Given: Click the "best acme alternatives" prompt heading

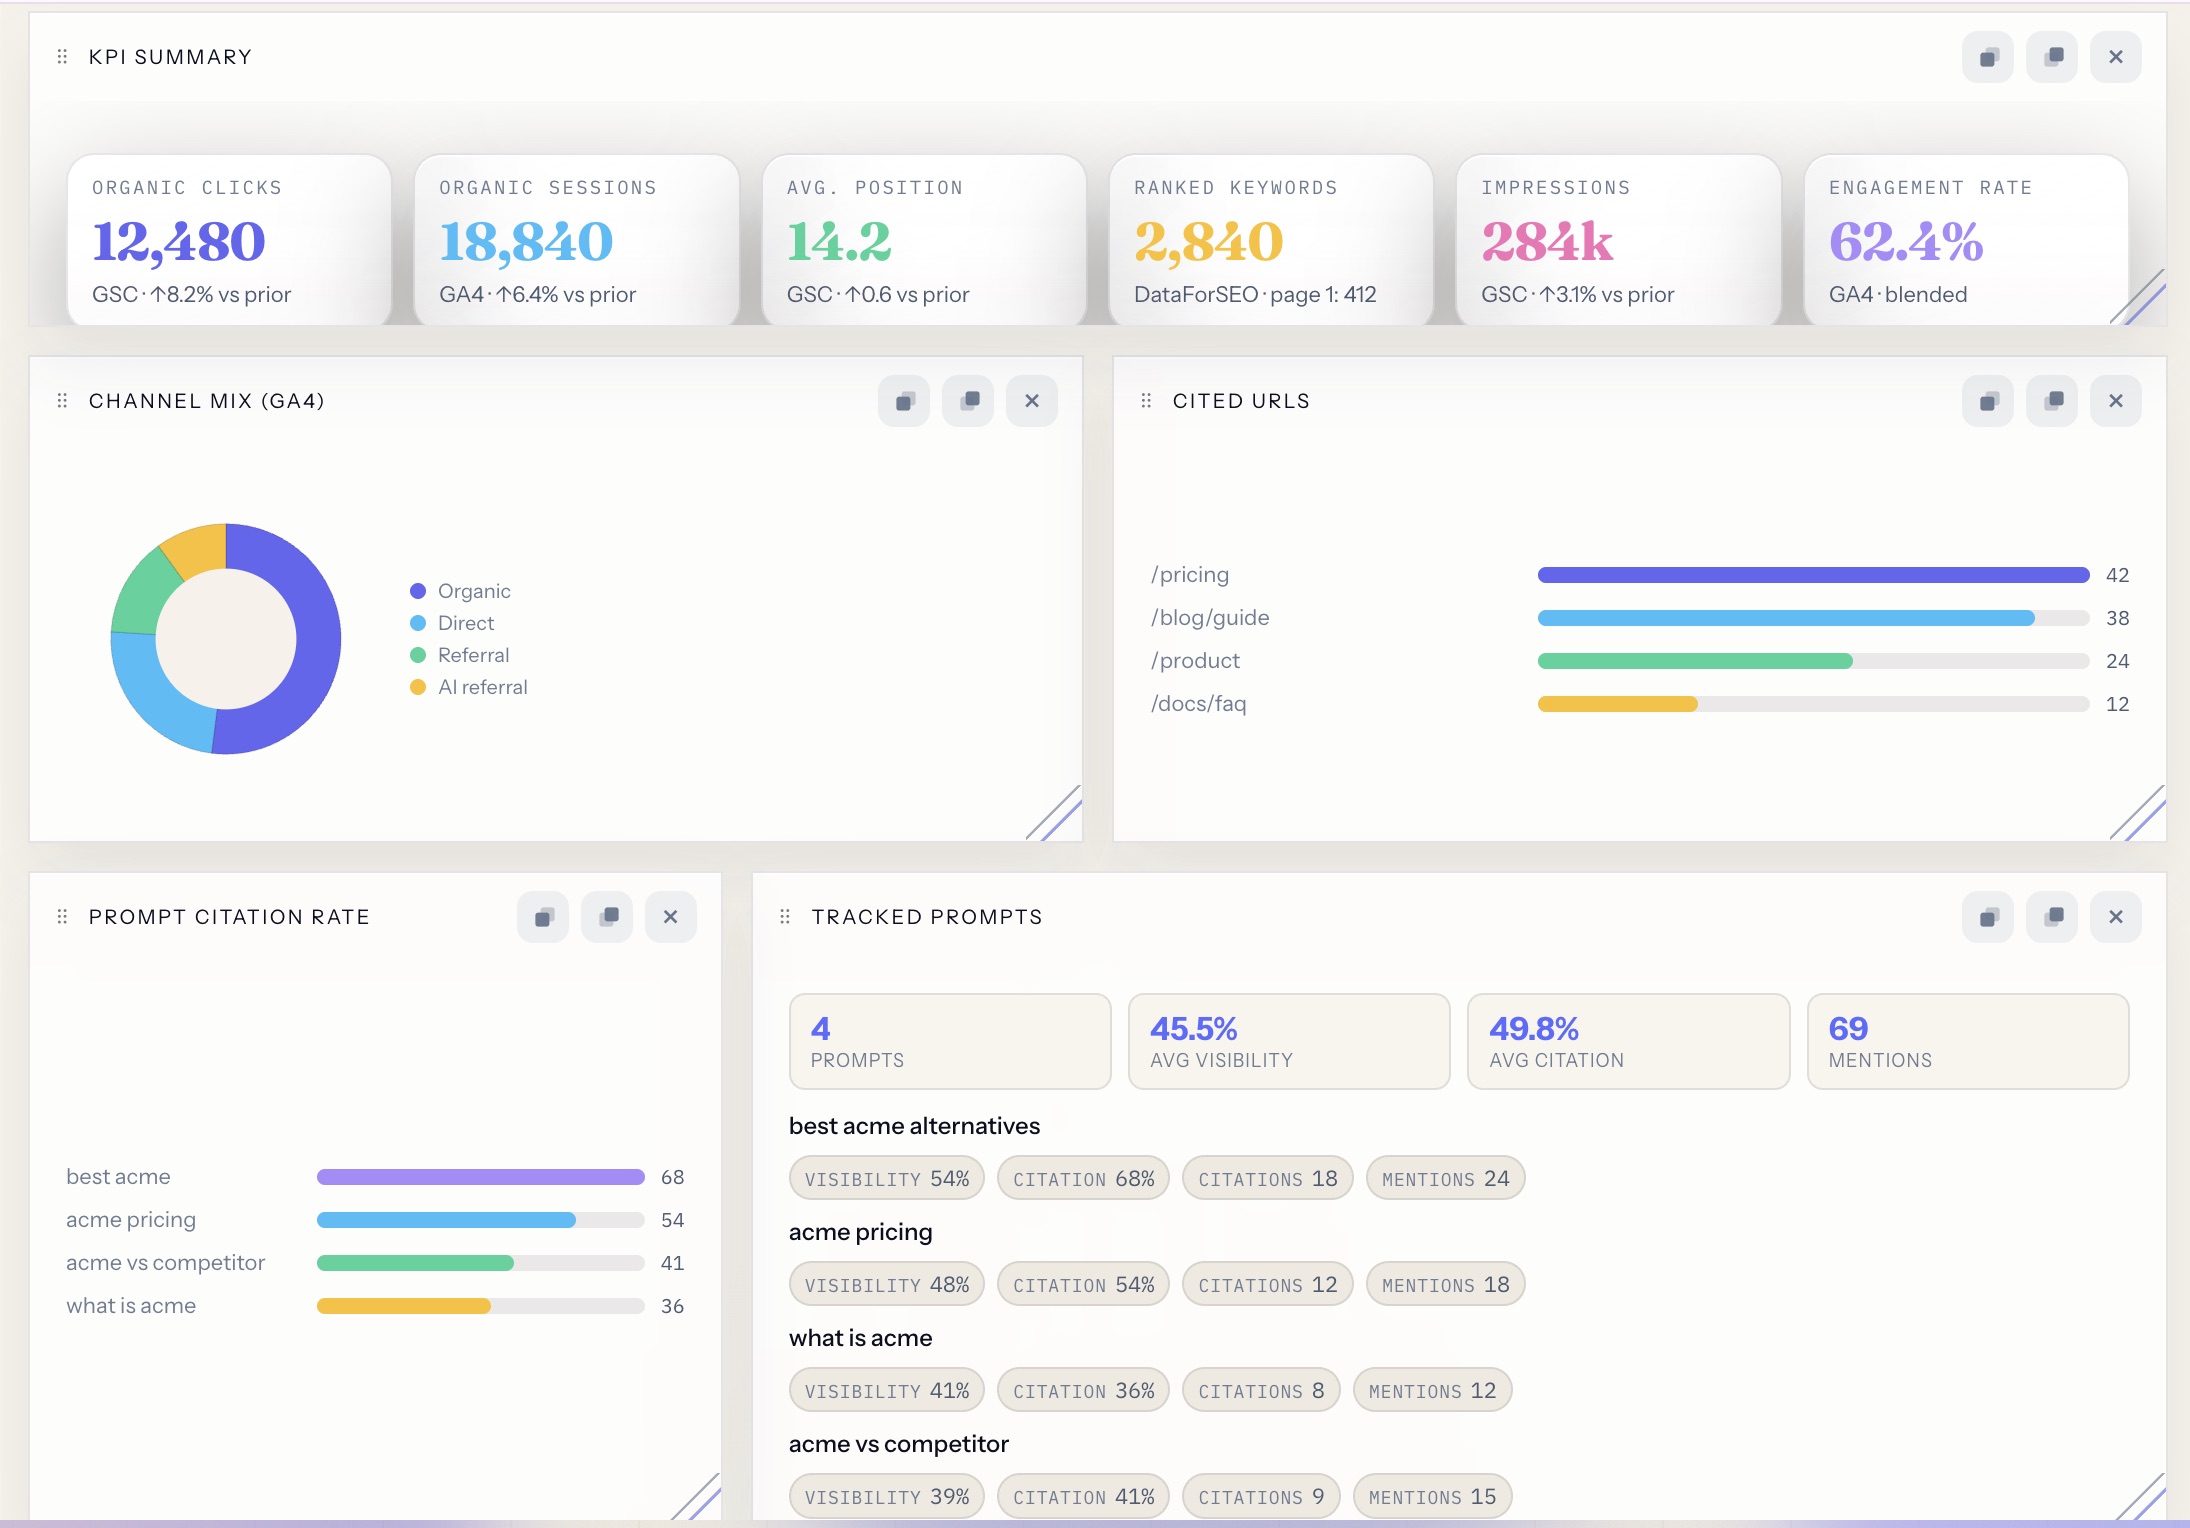Looking at the screenshot, I should (x=914, y=1126).
